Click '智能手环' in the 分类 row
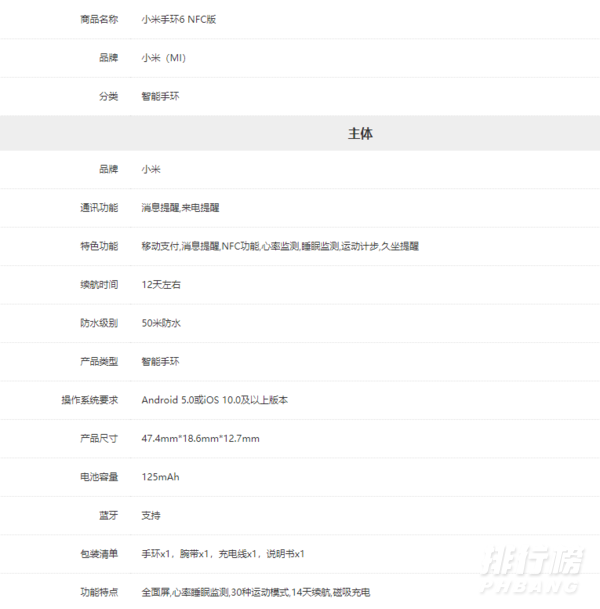The height and width of the screenshot is (609, 600). [x=160, y=96]
